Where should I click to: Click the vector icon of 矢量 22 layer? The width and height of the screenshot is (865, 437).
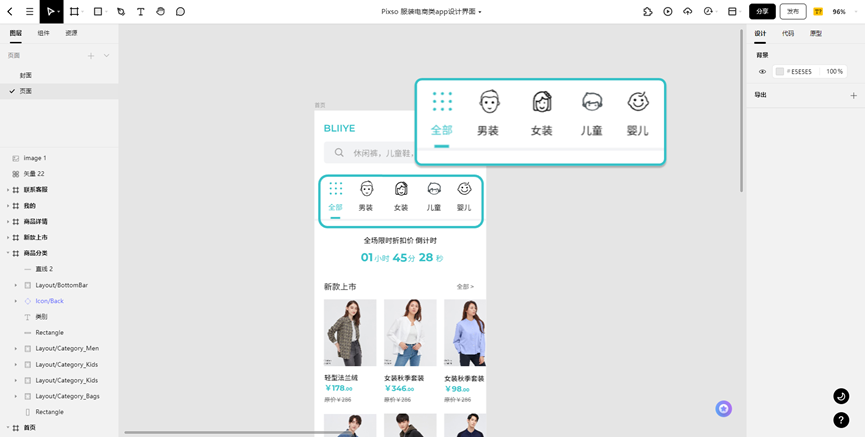[15, 174]
